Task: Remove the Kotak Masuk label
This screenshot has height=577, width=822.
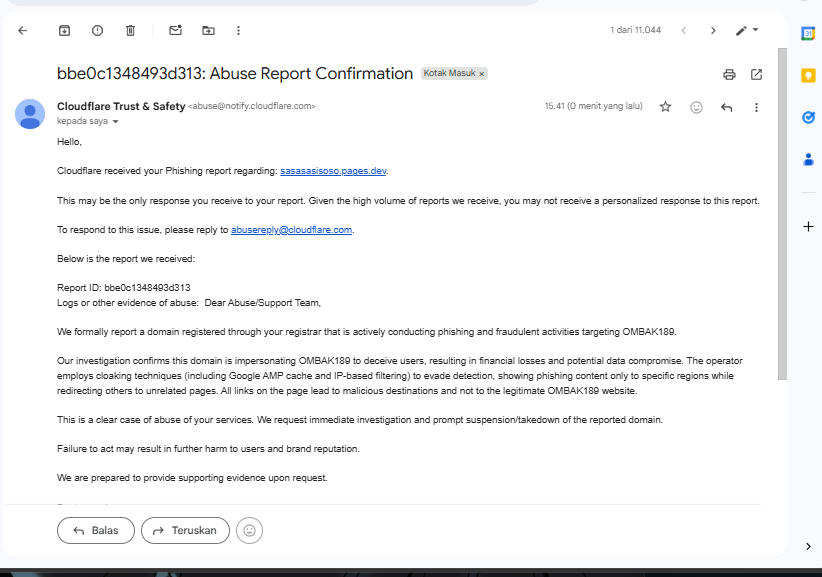Action: (482, 74)
